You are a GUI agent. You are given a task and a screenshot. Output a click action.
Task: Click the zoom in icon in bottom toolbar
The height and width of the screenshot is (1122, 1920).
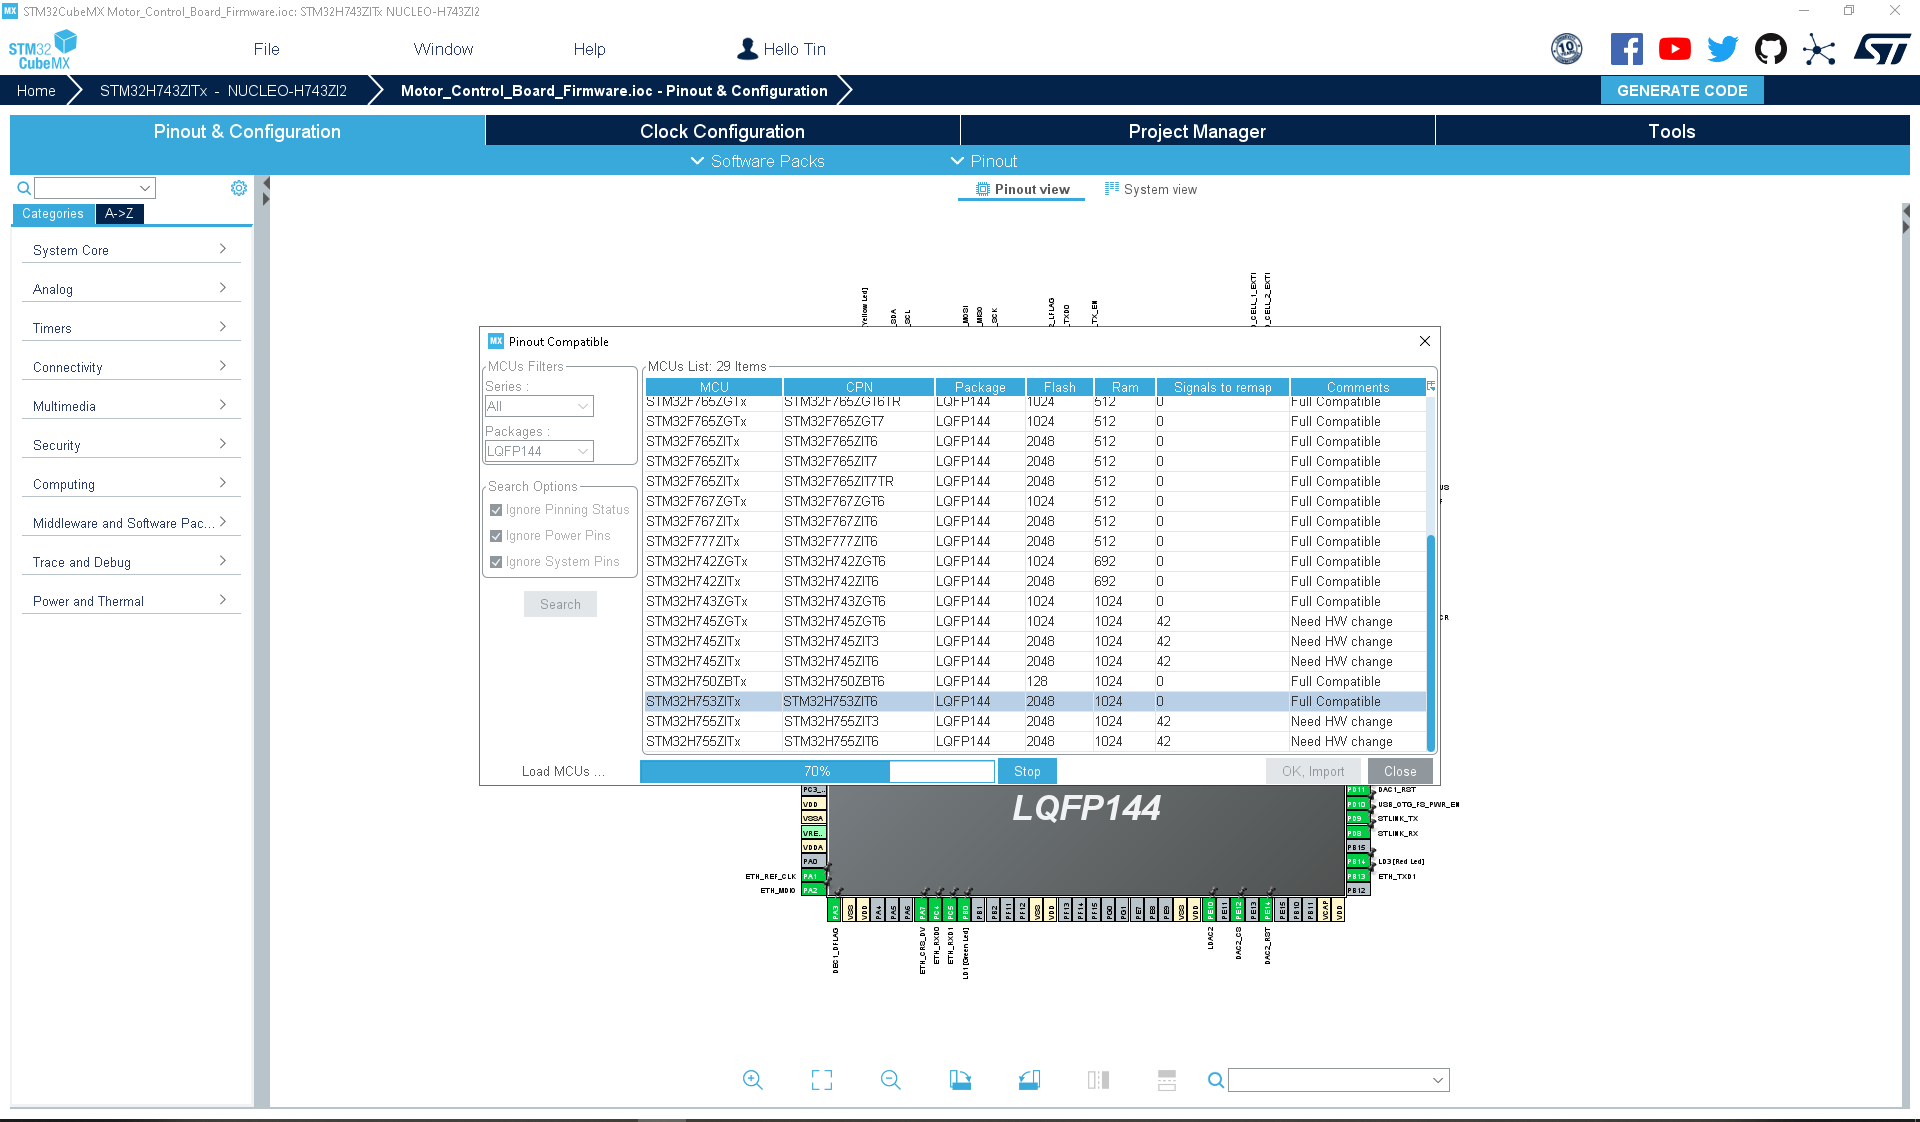753,1080
